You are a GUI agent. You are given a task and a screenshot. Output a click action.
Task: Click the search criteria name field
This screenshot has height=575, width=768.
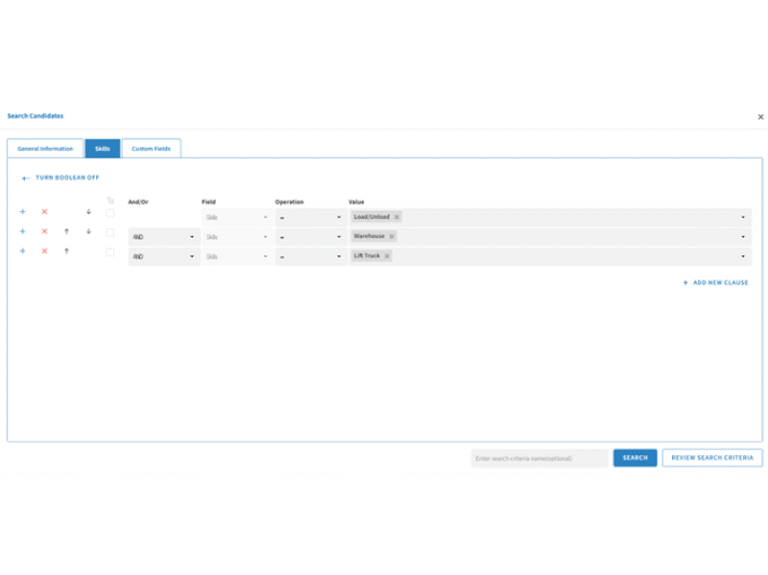pos(539,458)
